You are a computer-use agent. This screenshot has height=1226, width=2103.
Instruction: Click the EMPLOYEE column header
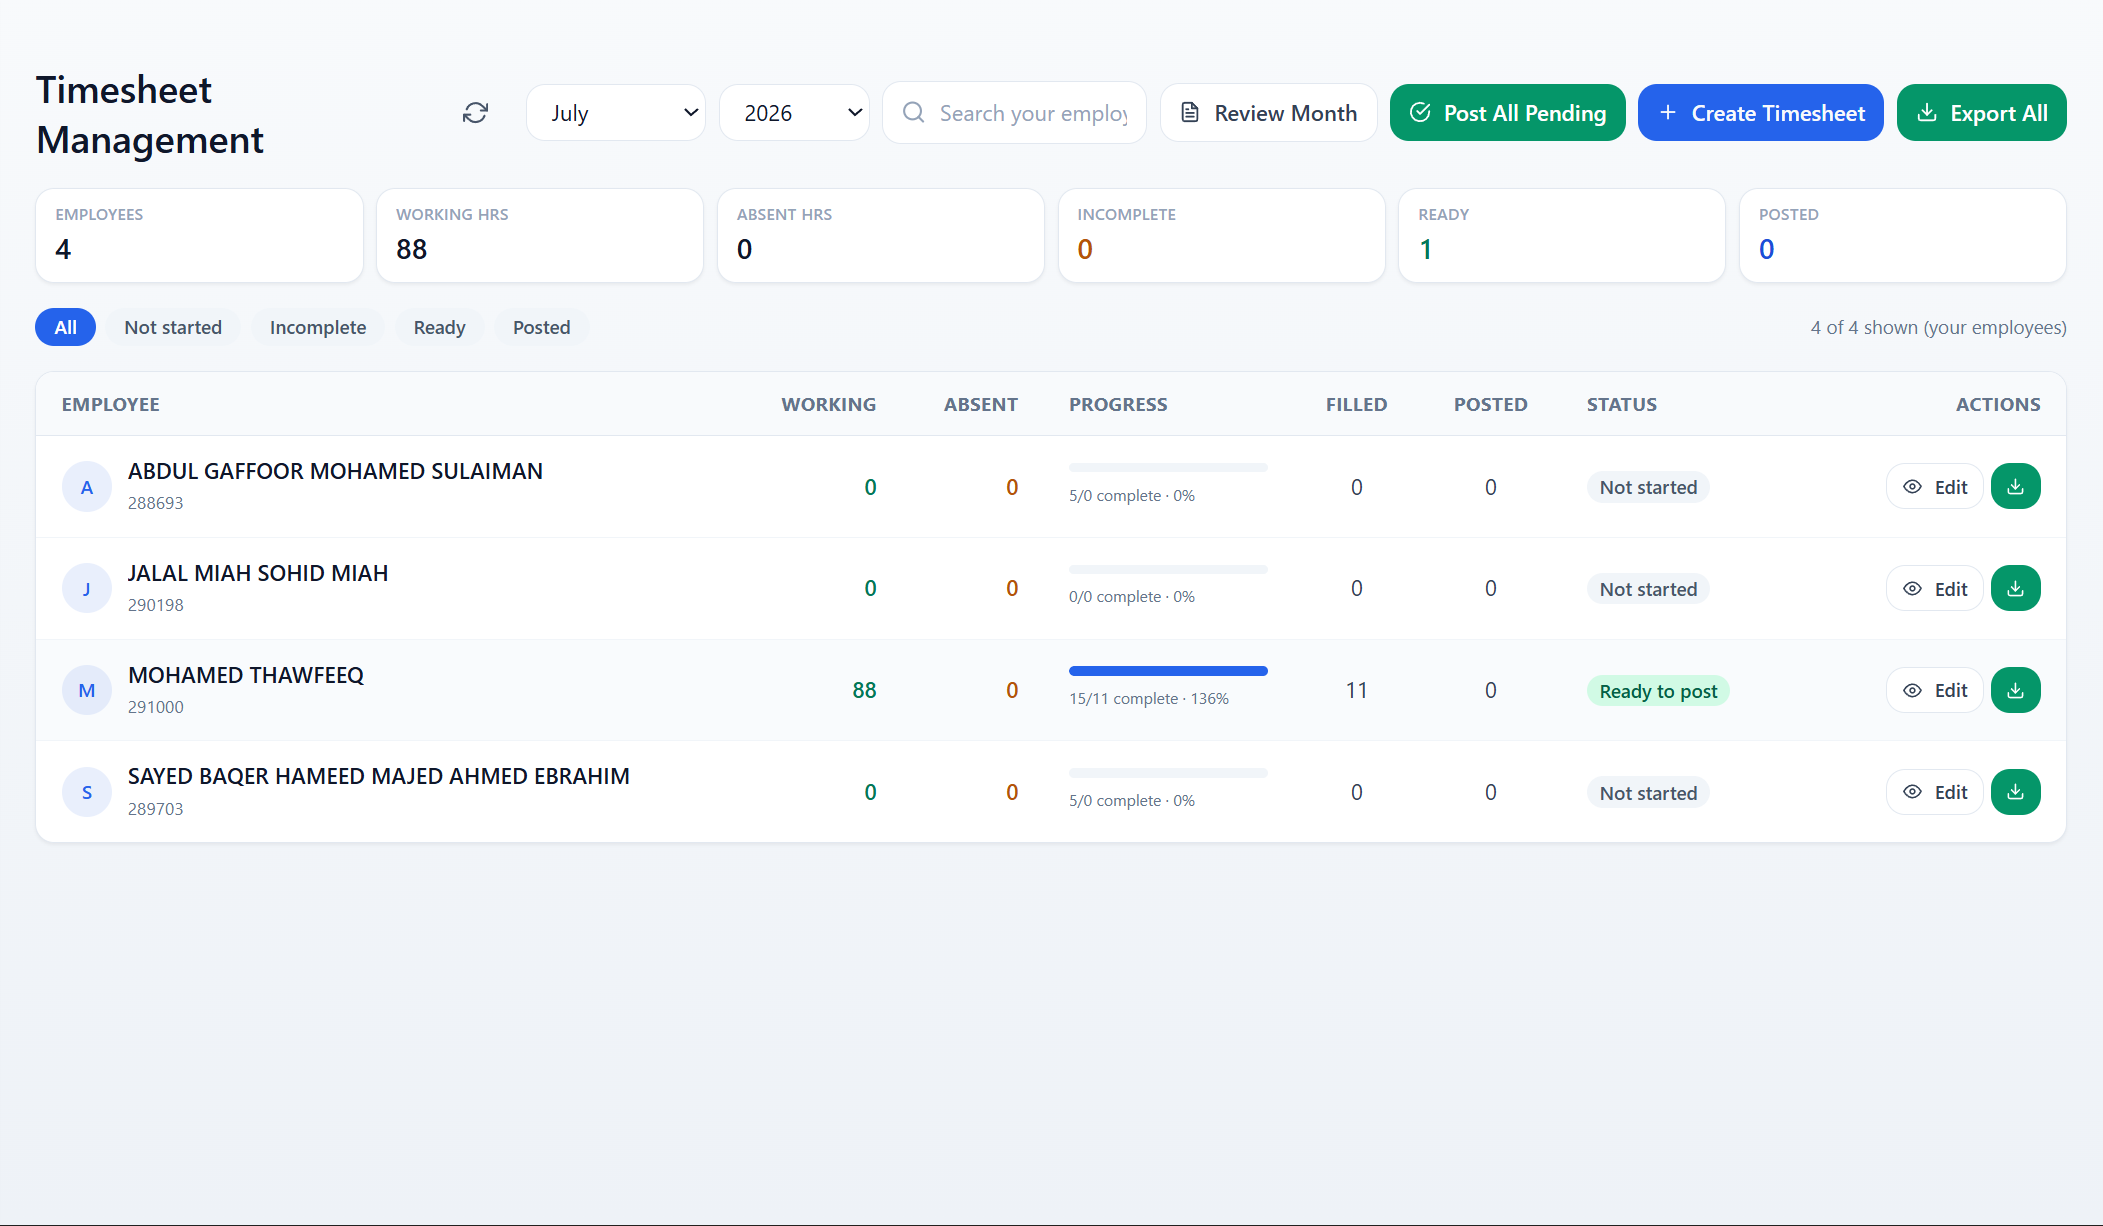(111, 404)
